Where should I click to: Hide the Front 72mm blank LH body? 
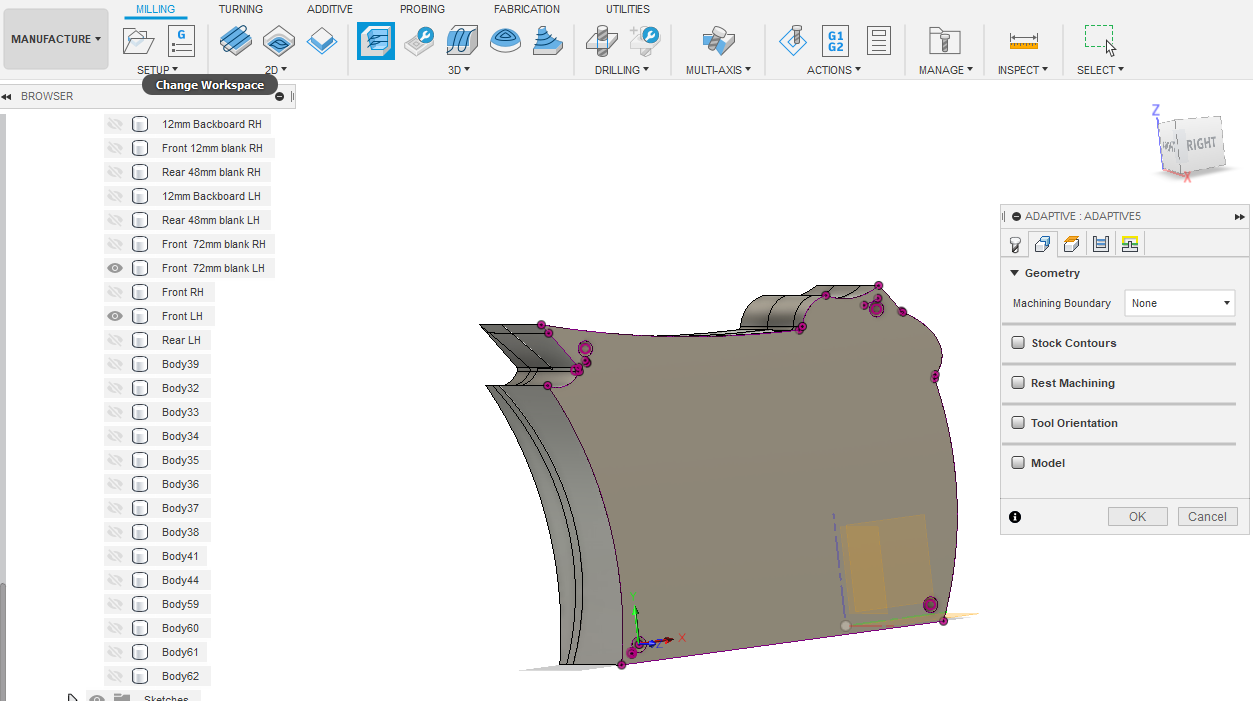pos(115,268)
